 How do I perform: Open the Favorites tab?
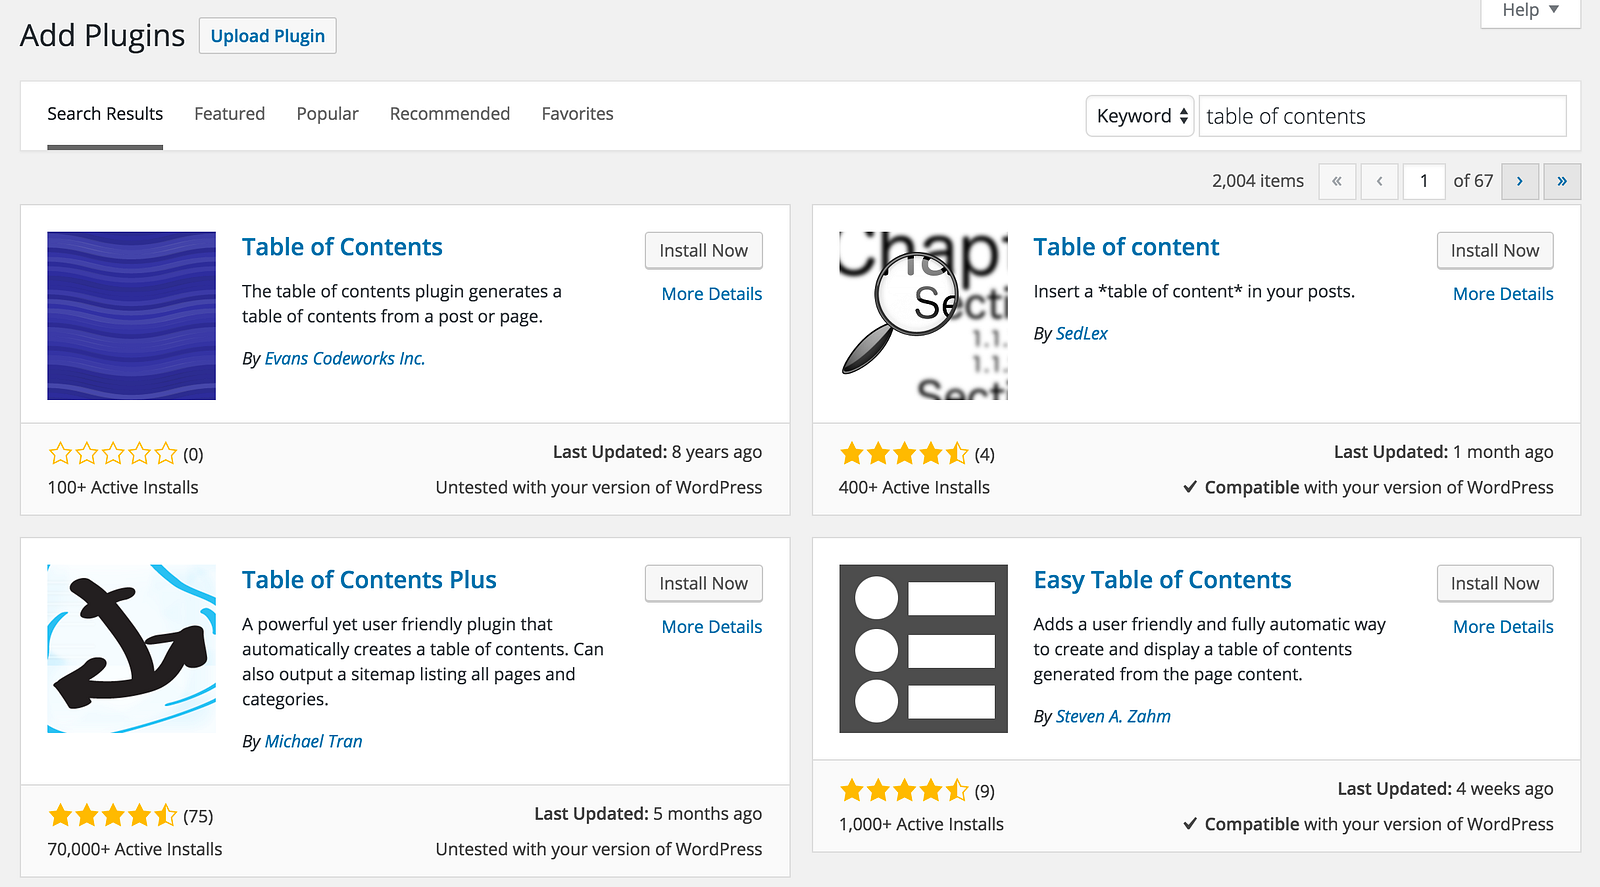(x=577, y=114)
